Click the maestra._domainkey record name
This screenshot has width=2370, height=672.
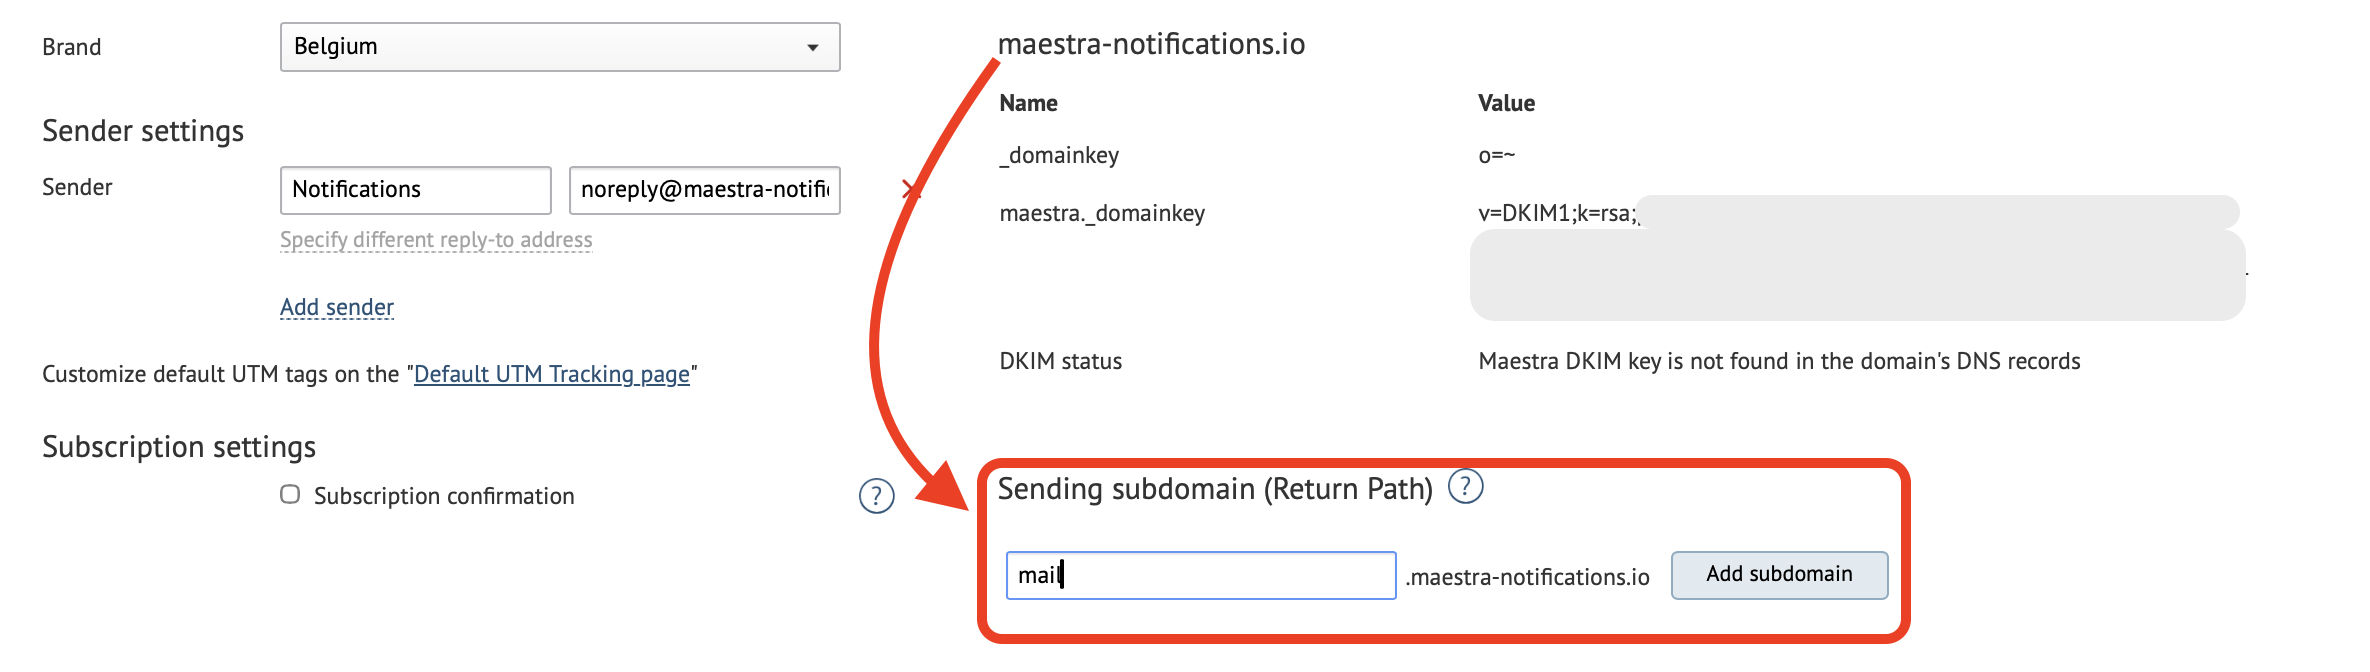pos(1102,213)
